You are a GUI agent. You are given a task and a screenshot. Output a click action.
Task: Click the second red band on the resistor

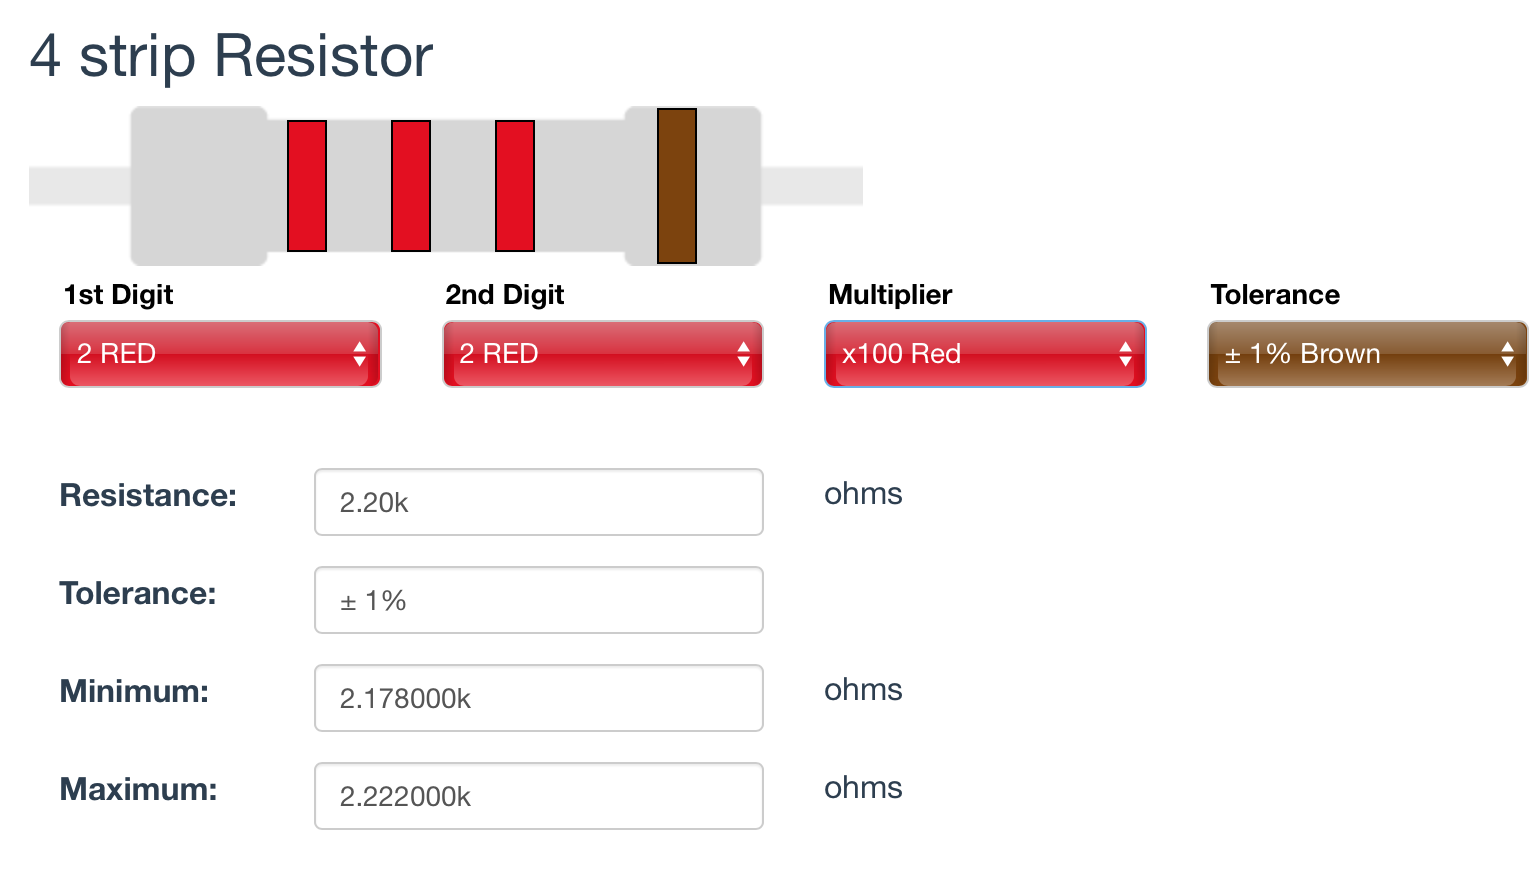pos(411,186)
